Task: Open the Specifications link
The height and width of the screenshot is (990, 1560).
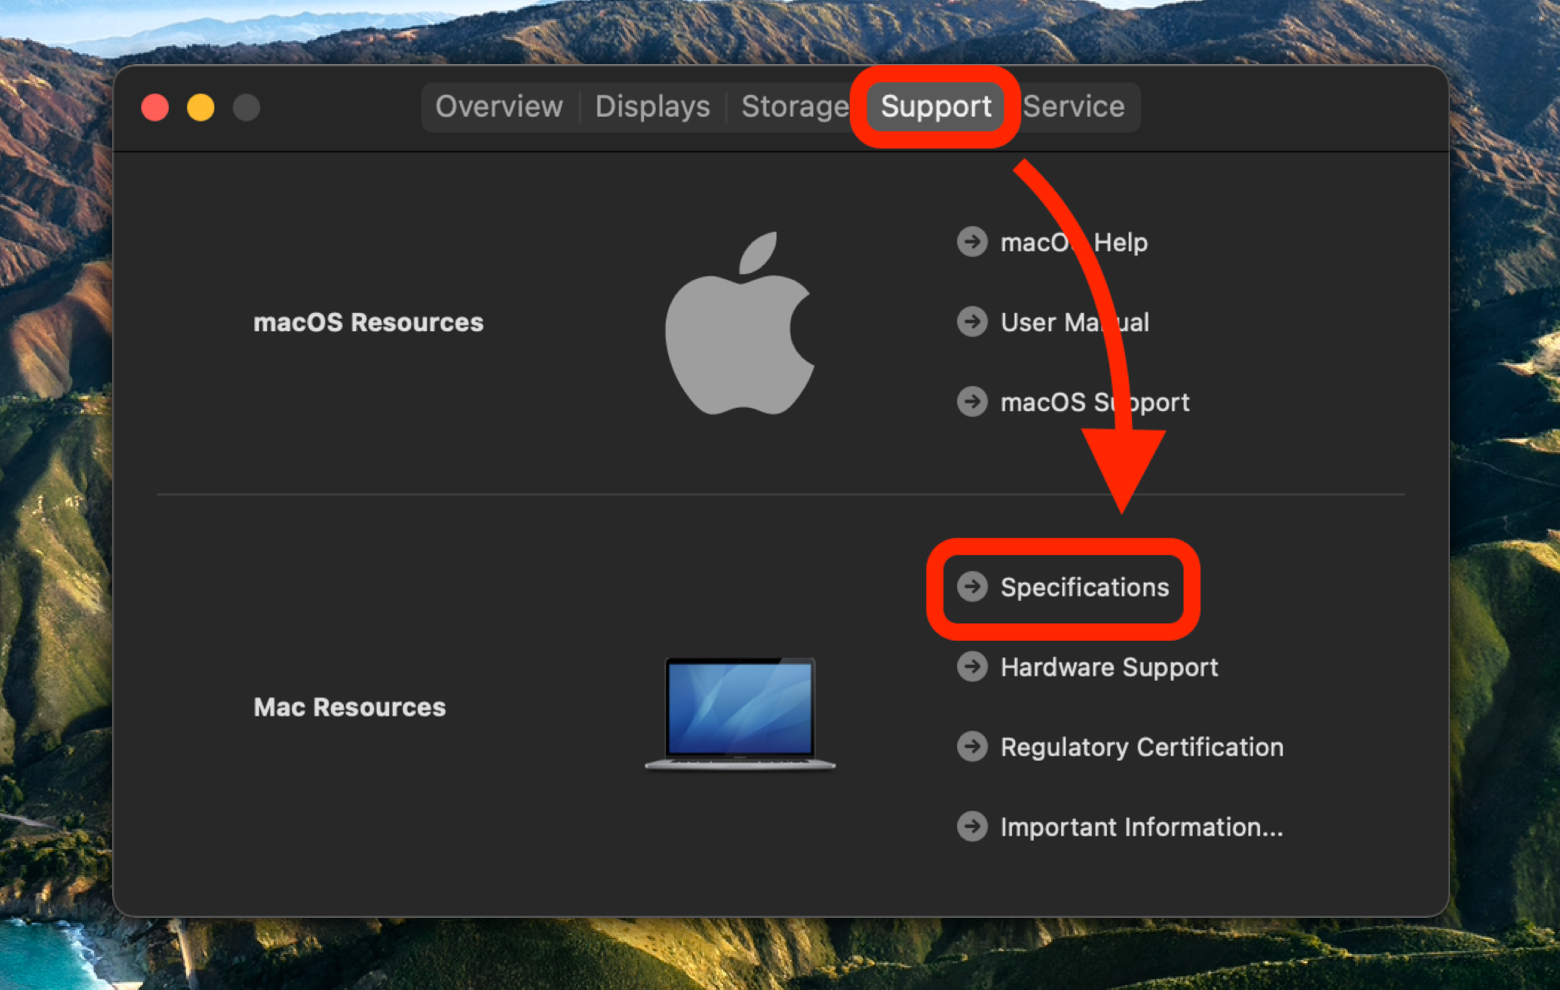Action: pos(1084,588)
